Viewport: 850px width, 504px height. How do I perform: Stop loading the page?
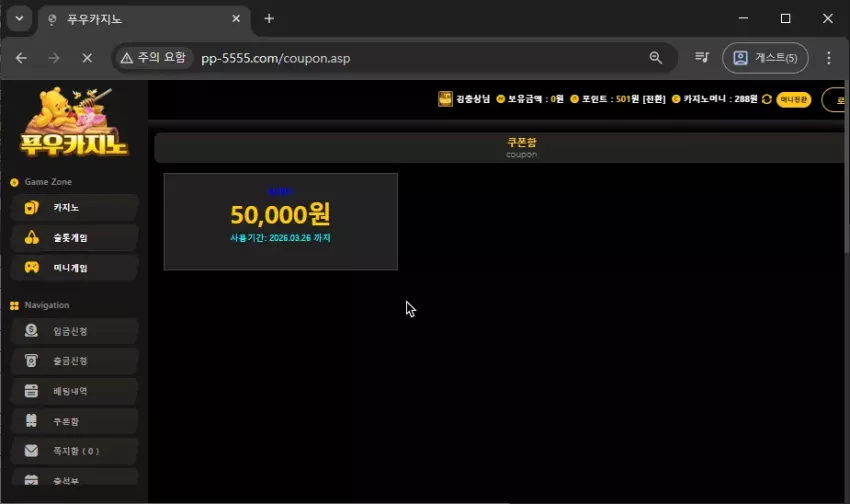pos(87,58)
